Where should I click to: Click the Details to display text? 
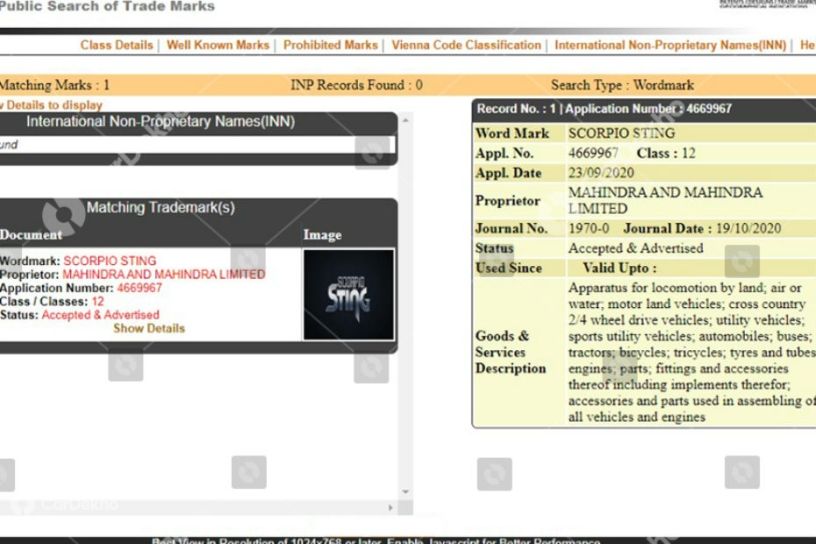tap(54, 105)
